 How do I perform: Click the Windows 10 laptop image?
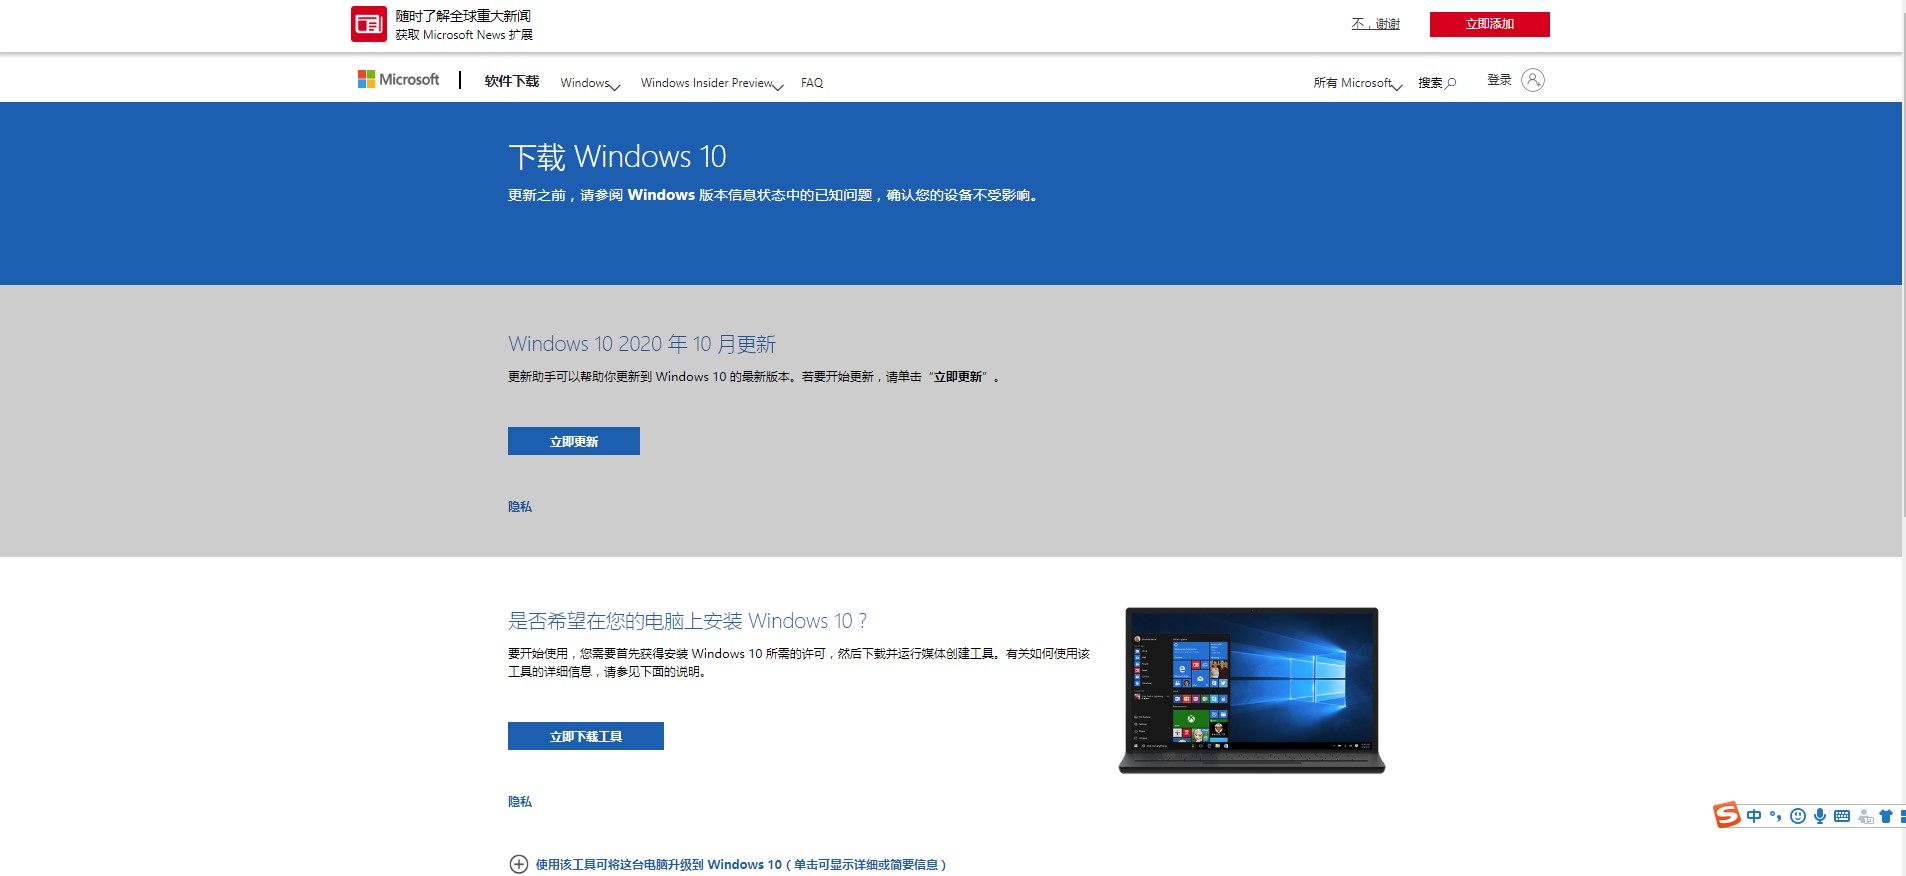tap(1252, 690)
